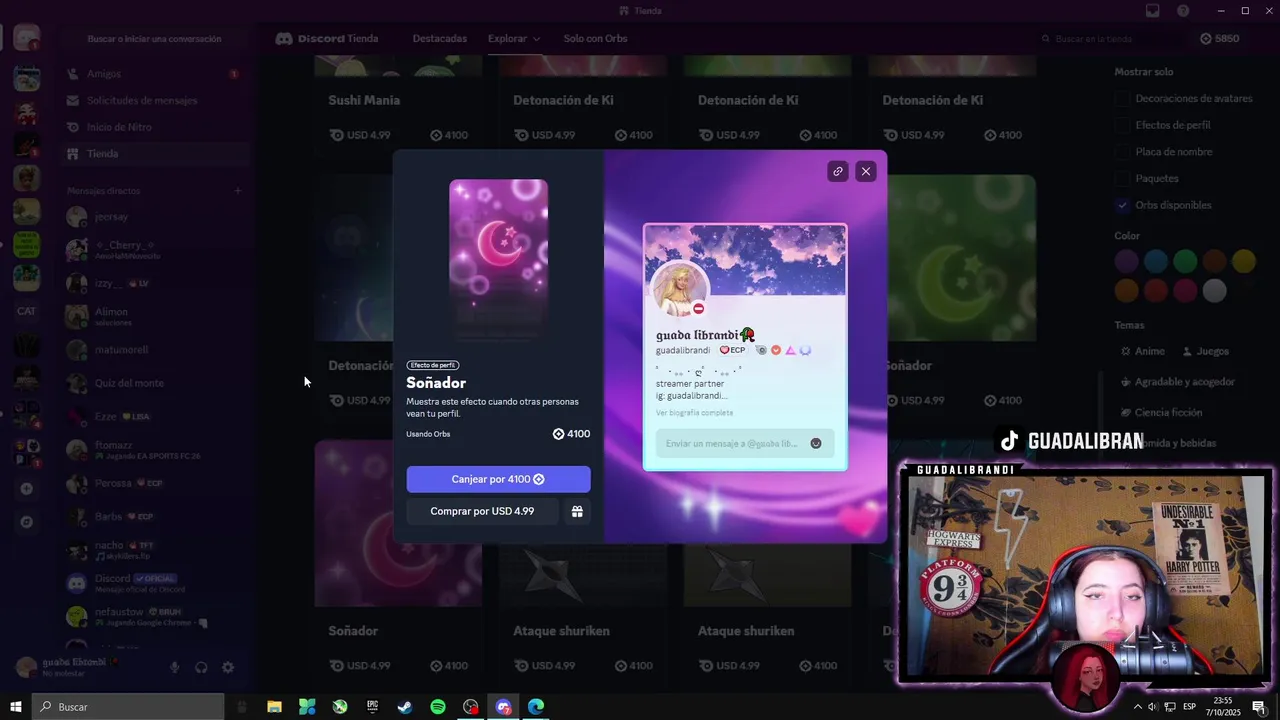Open Discord user settings gear
This screenshot has width=1280, height=720.
[x=228, y=668]
